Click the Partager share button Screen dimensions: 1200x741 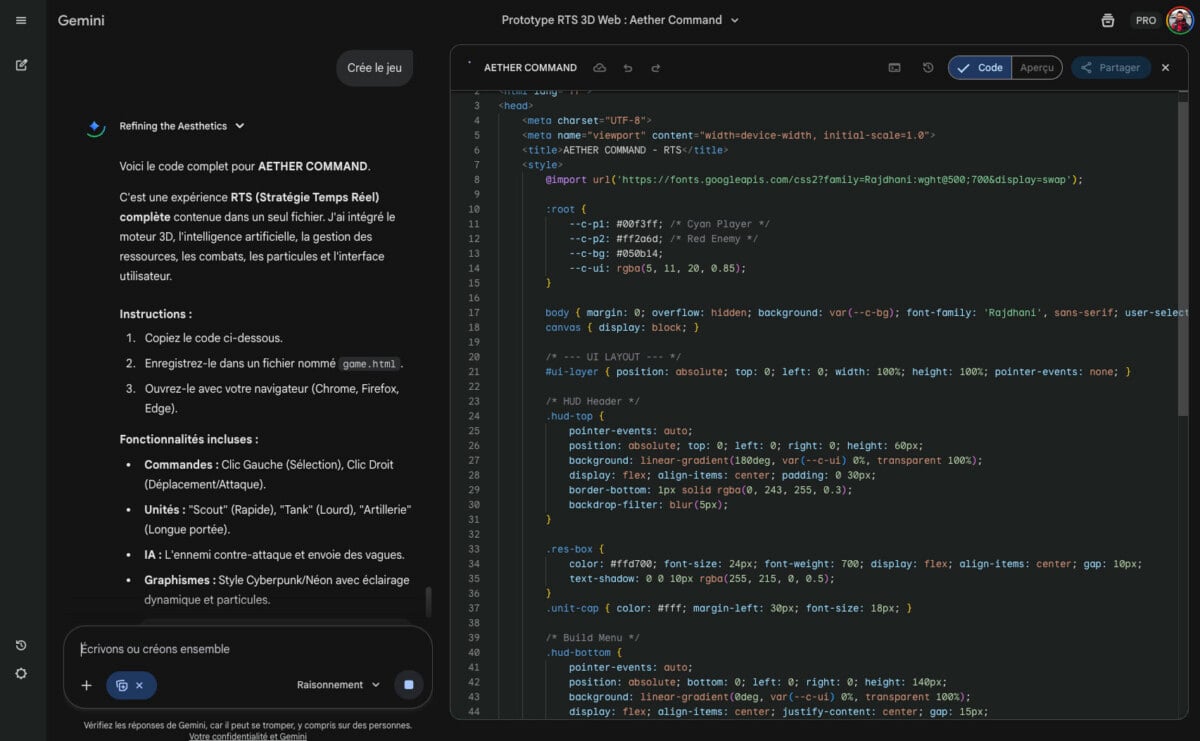pyautogui.click(x=1110, y=68)
